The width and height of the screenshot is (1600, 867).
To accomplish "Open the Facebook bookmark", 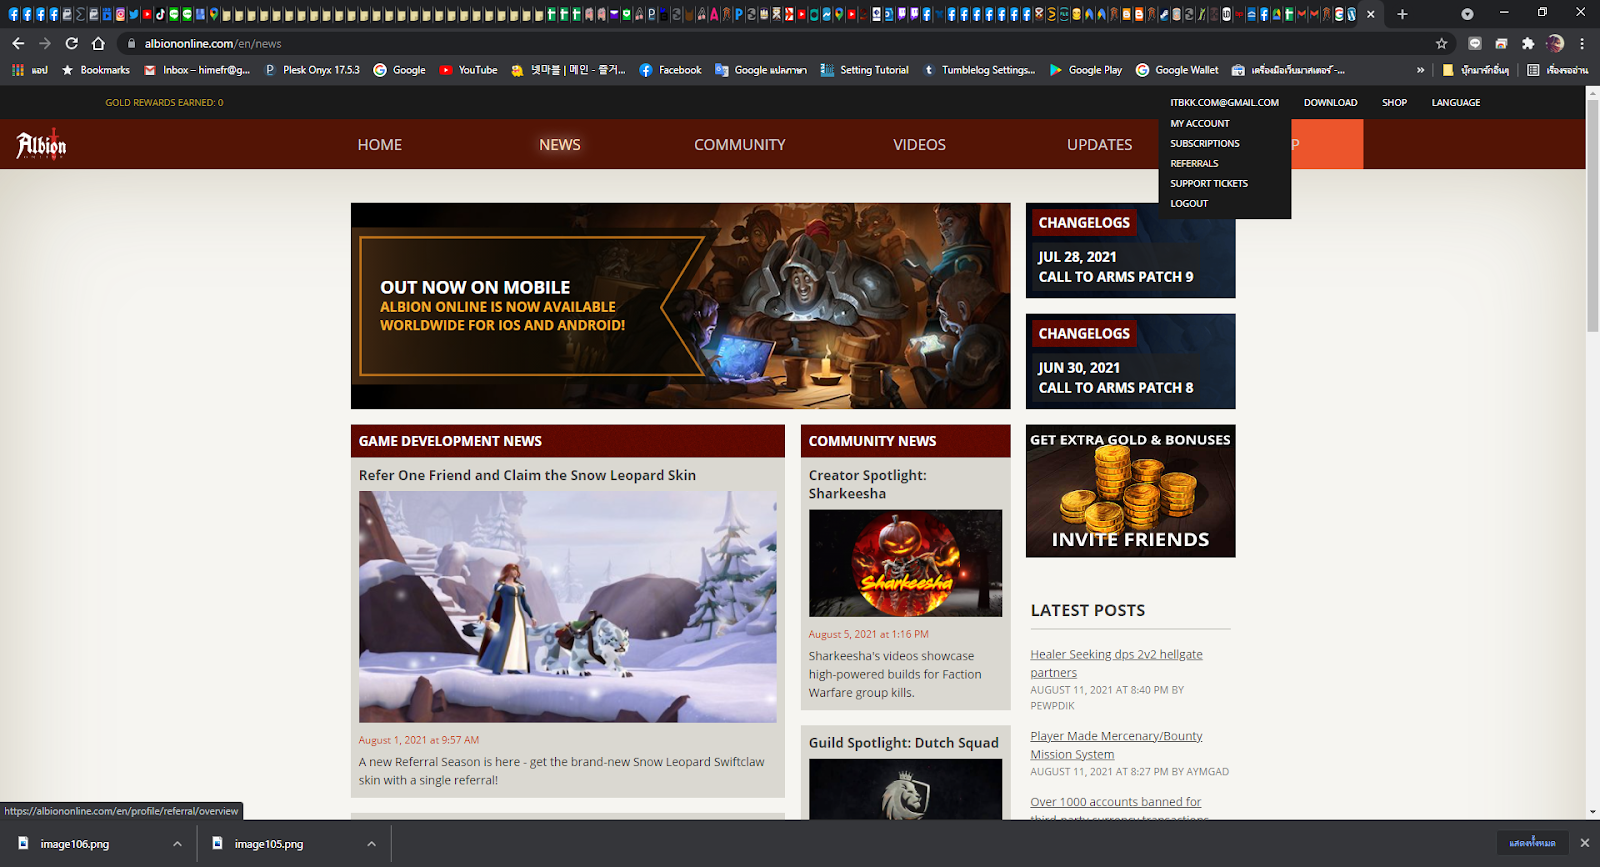I will (x=670, y=70).
